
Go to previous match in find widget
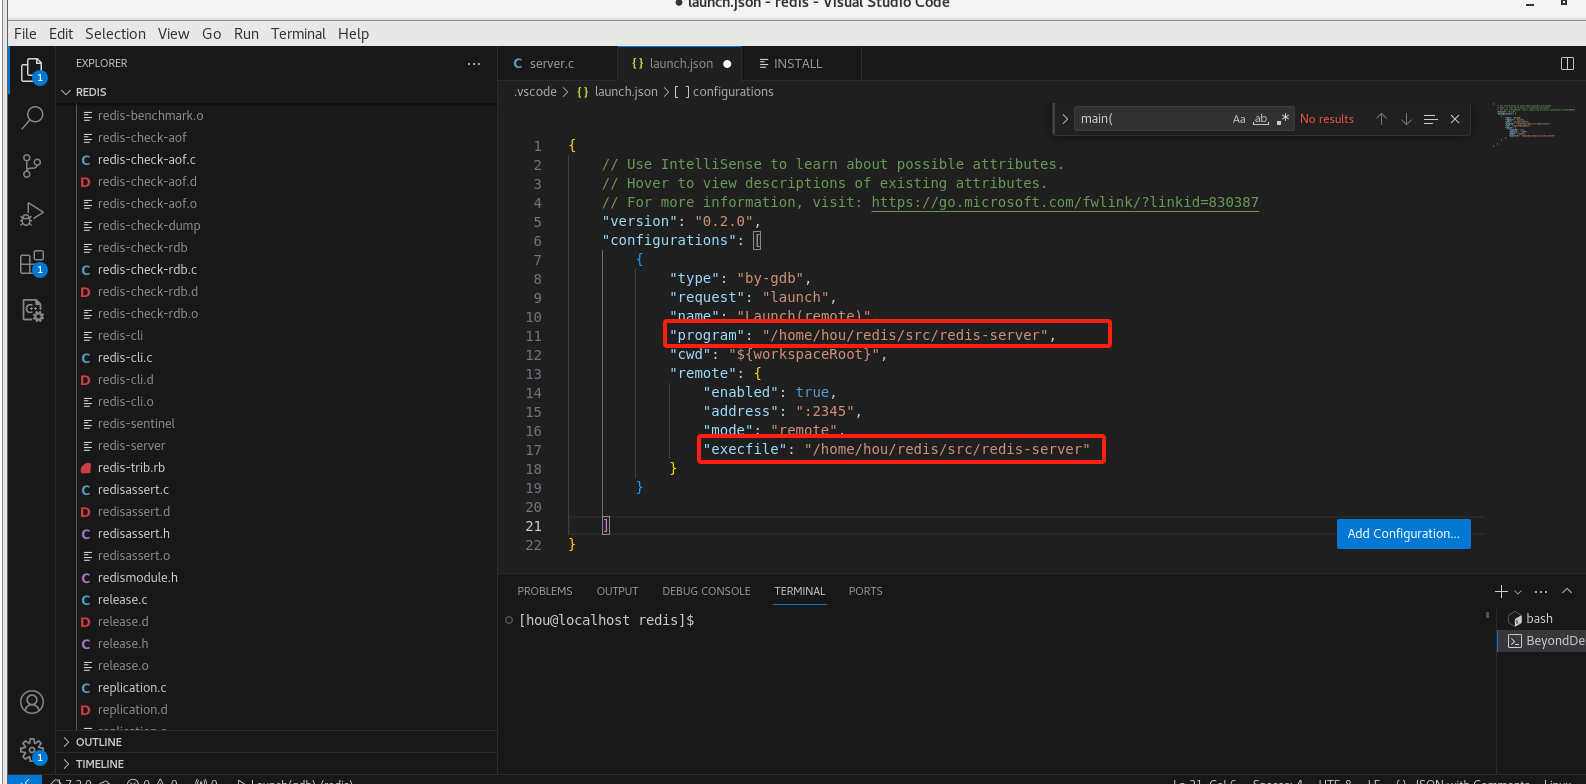coord(1381,119)
